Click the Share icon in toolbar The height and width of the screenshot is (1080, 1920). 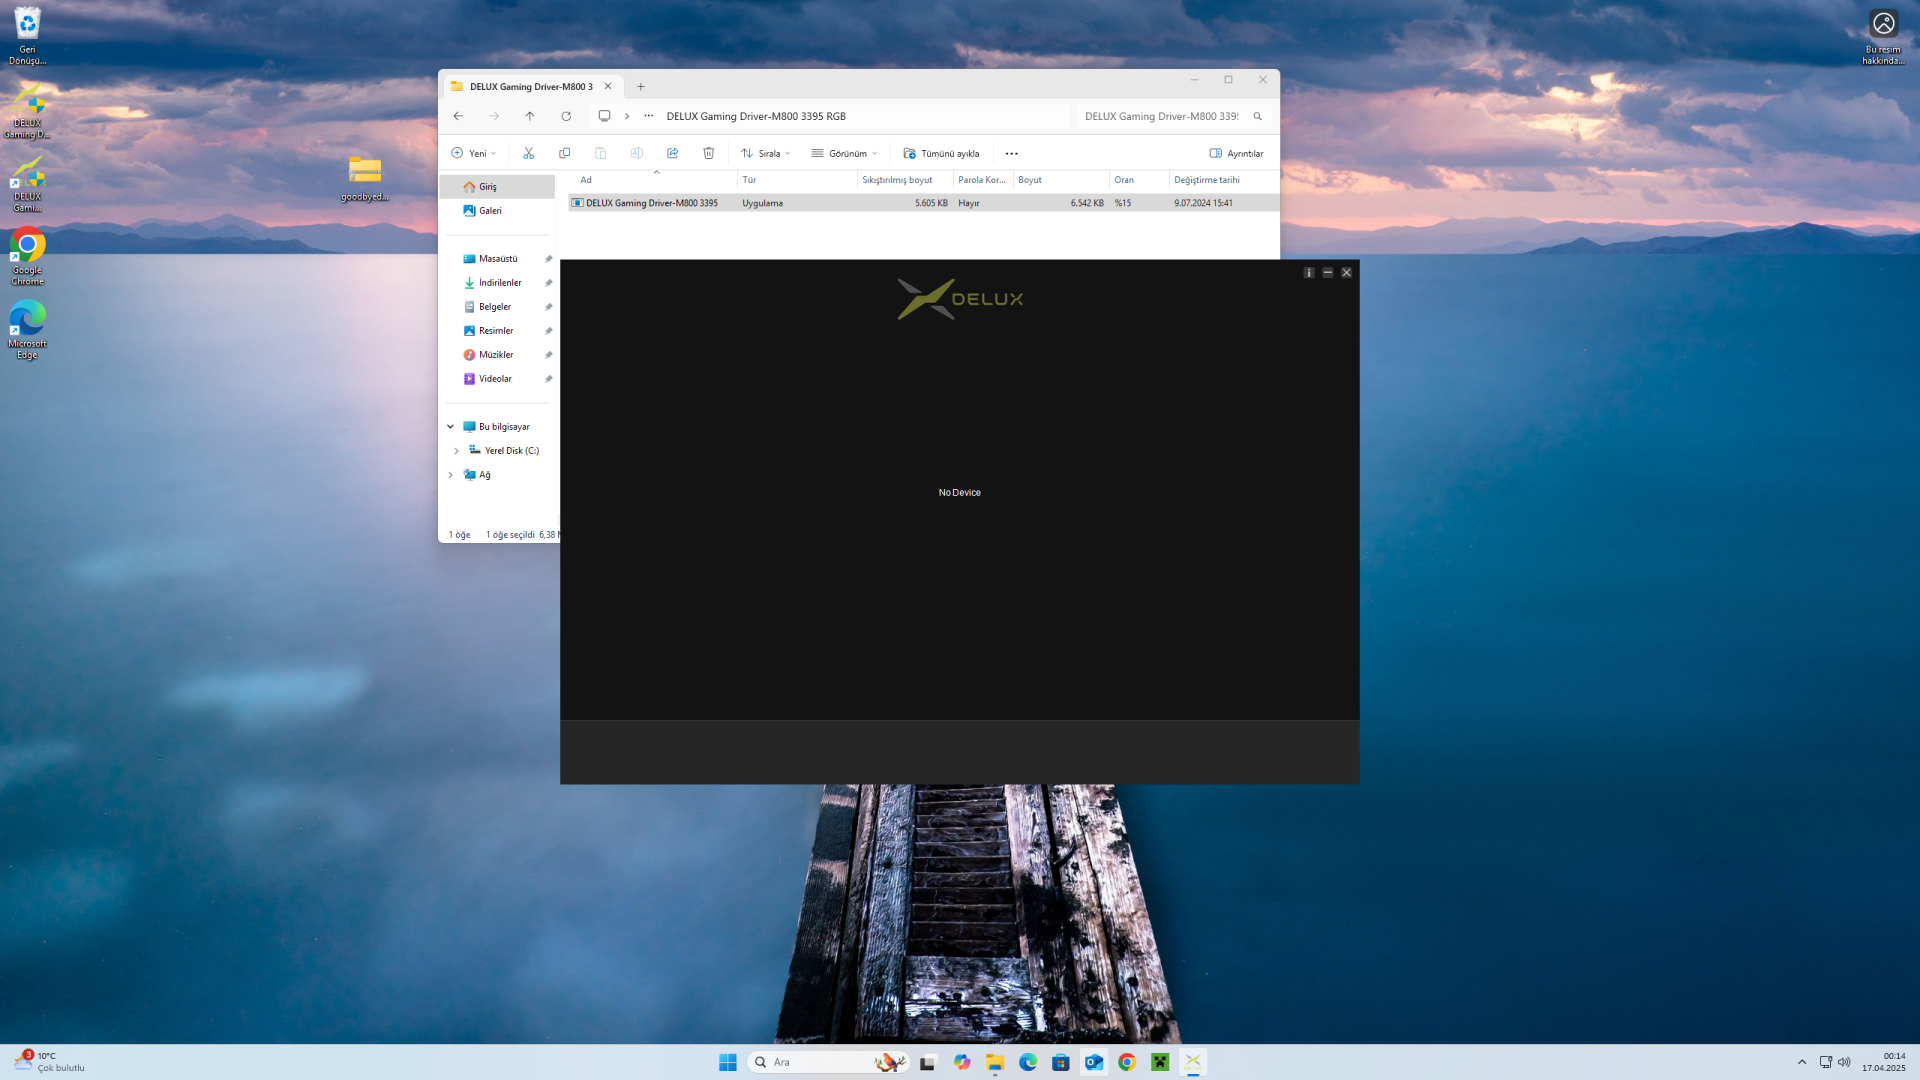(672, 153)
